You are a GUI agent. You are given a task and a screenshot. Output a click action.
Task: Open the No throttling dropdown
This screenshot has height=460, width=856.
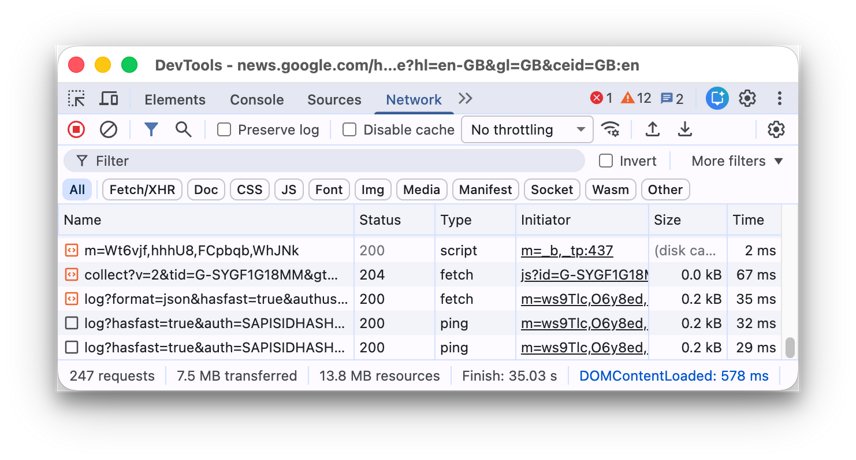click(x=527, y=129)
